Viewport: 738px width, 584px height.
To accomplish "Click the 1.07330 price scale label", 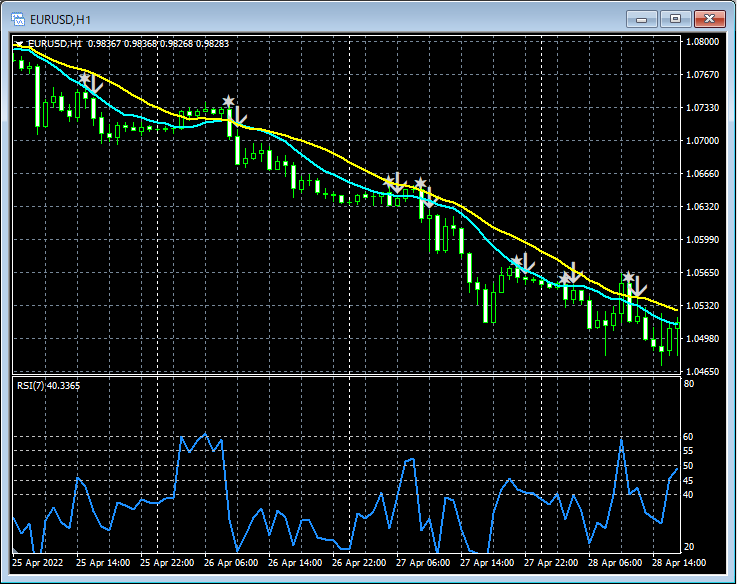I will pyautogui.click(x=703, y=108).
